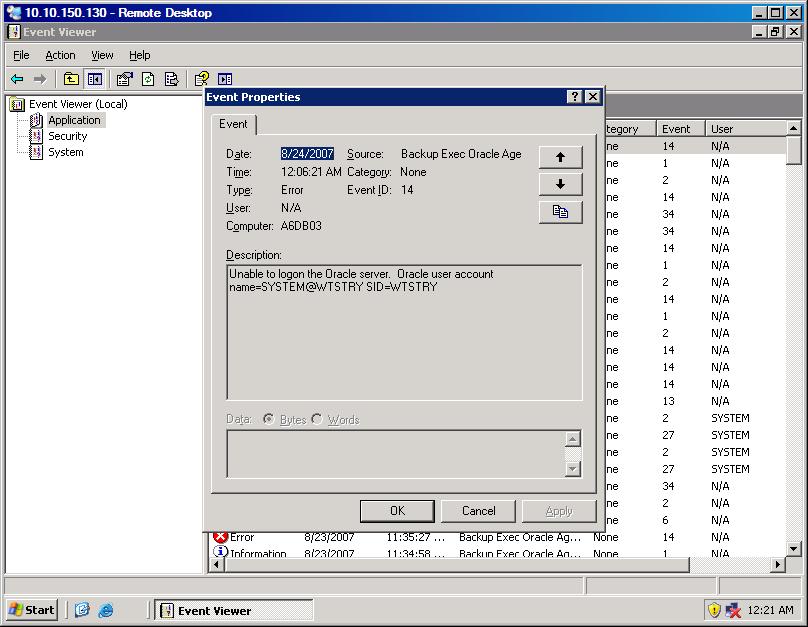This screenshot has height=627, width=808.
Task: Click the Help toolbar icon
Action: tap(201, 79)
